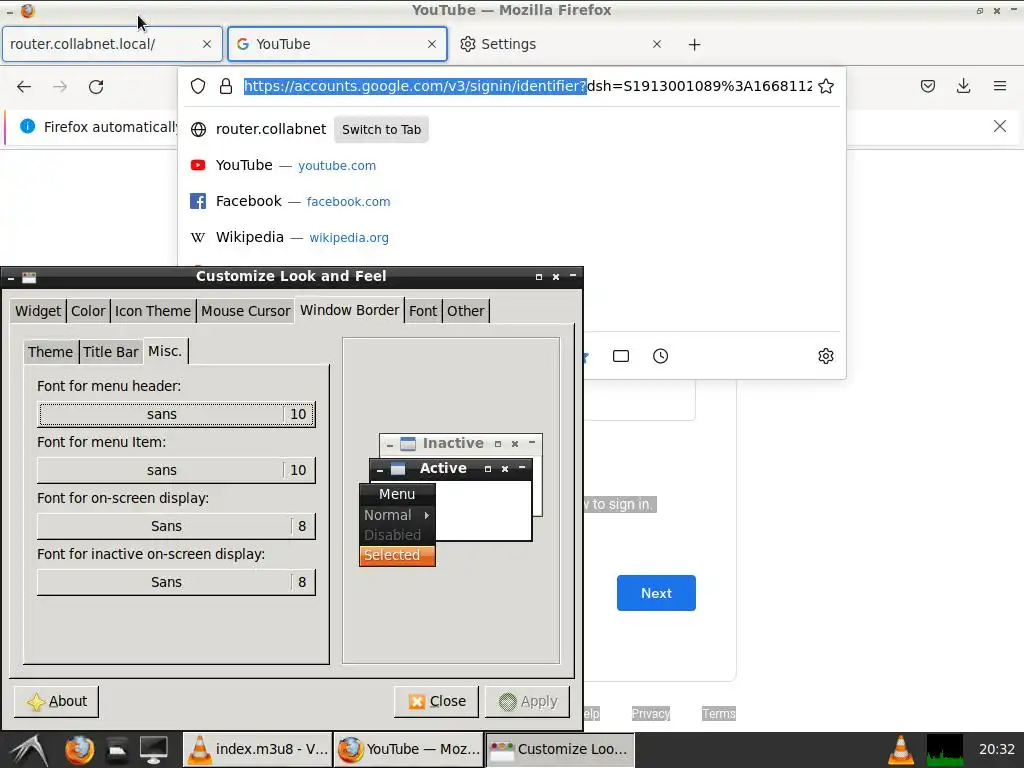The height and width of the screenshot is (768, 1024).
Task: Open the Icon Theme tab
Action: (x=153, y=311)
